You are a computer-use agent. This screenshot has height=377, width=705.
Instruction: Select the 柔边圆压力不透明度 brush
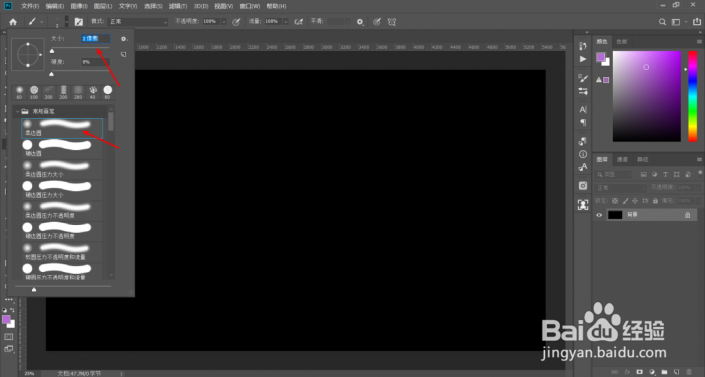coord(62,211)
